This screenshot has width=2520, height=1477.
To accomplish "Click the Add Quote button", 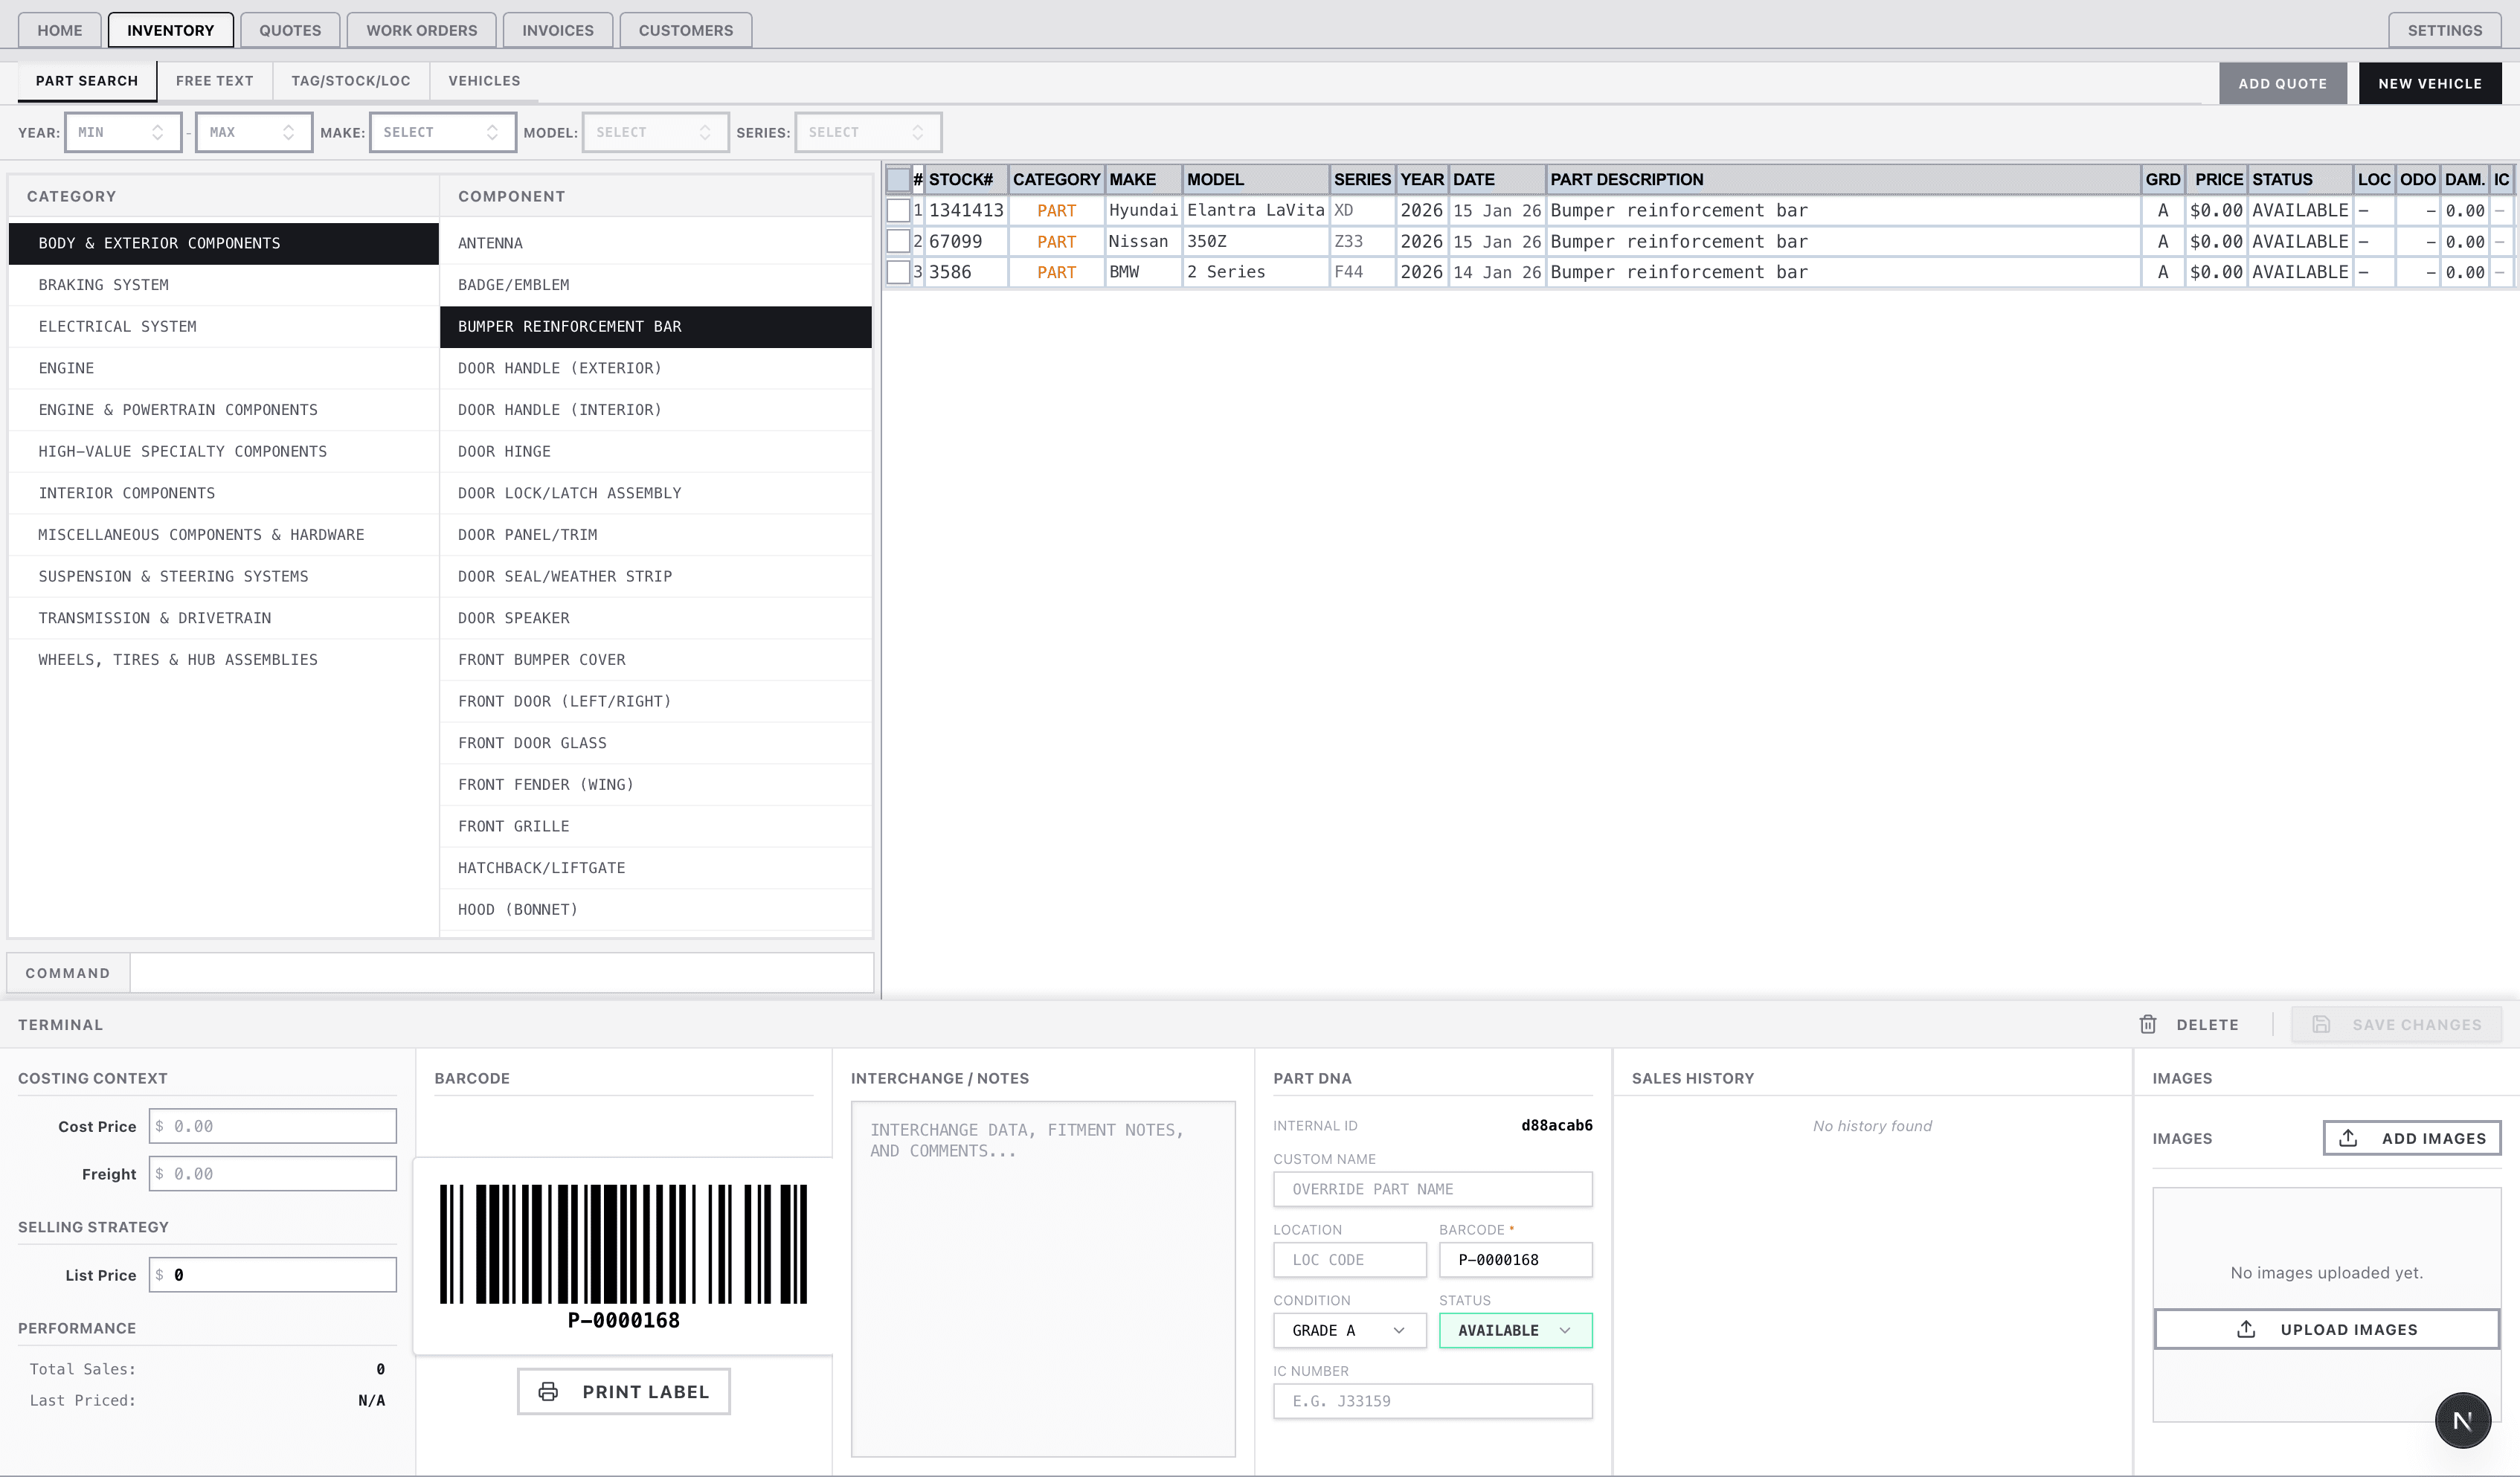I will pos(2283,83).
